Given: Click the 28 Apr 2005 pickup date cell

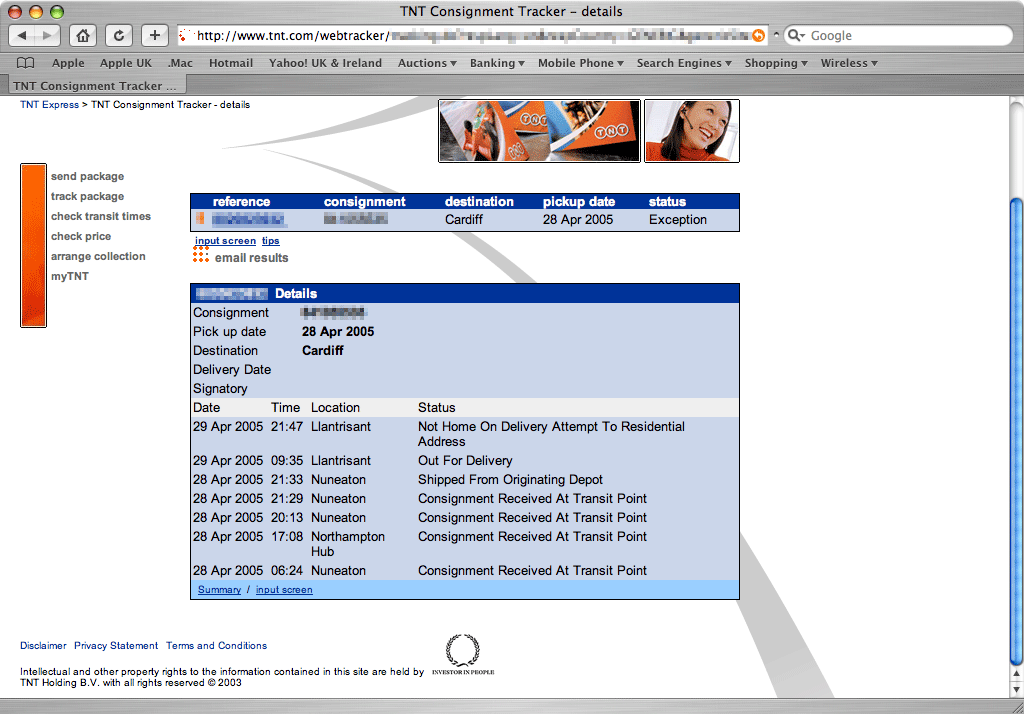Looking at the screenshot, I should point(578,219).
